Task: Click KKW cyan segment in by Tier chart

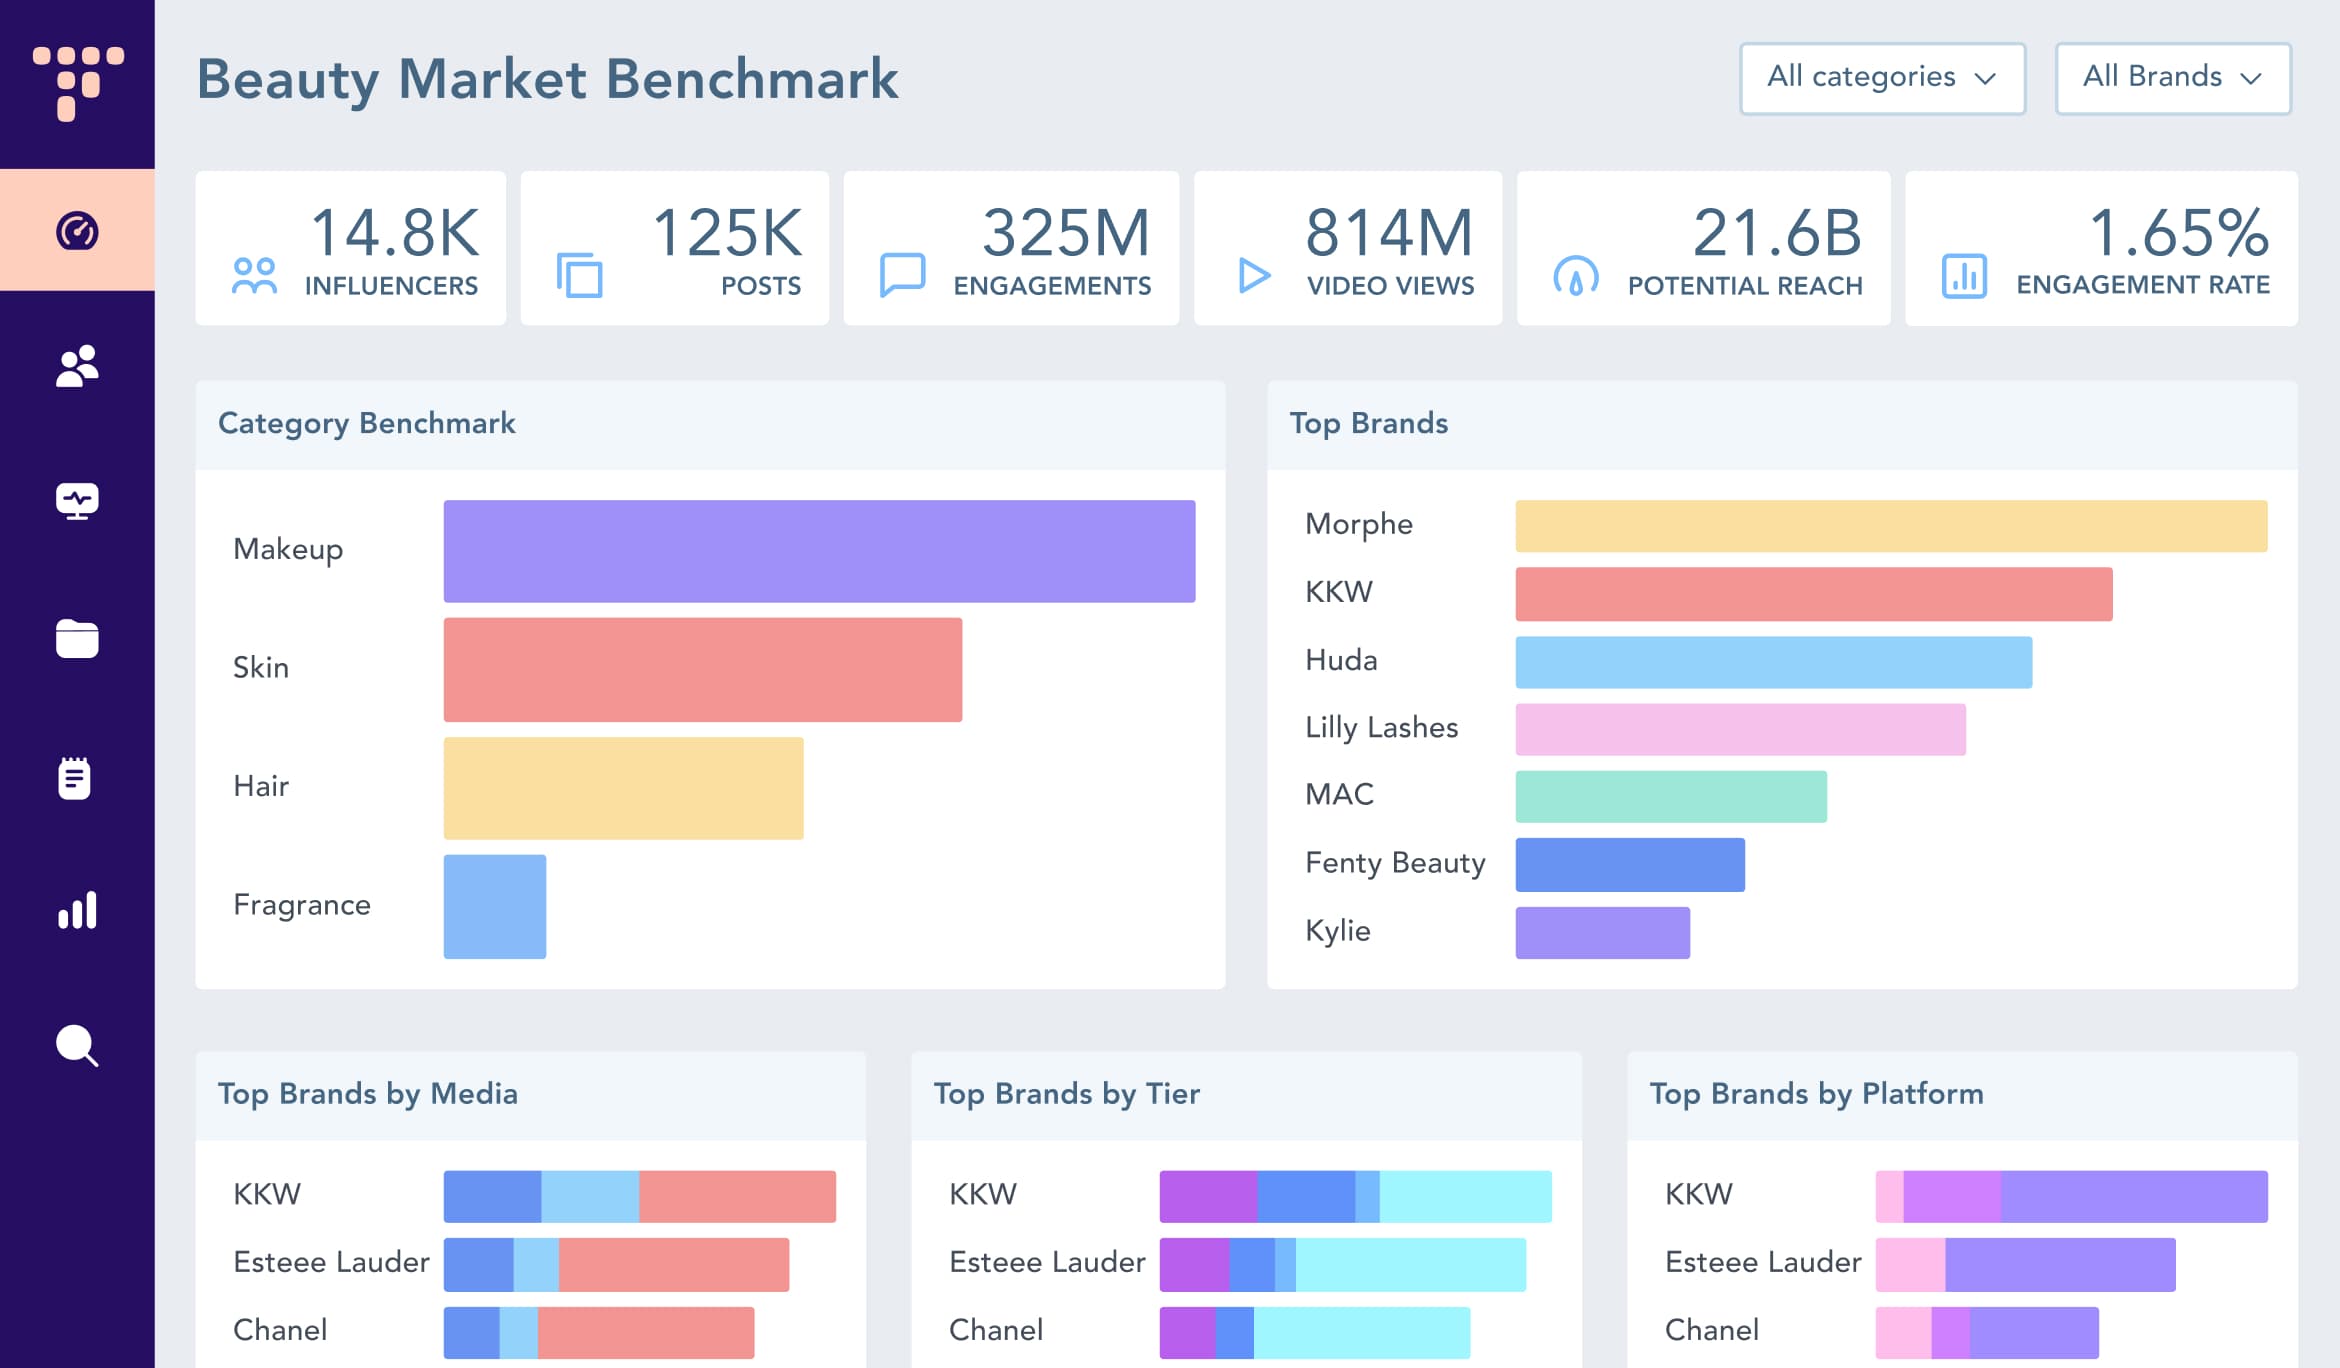Action: tap(1465, 1197)
